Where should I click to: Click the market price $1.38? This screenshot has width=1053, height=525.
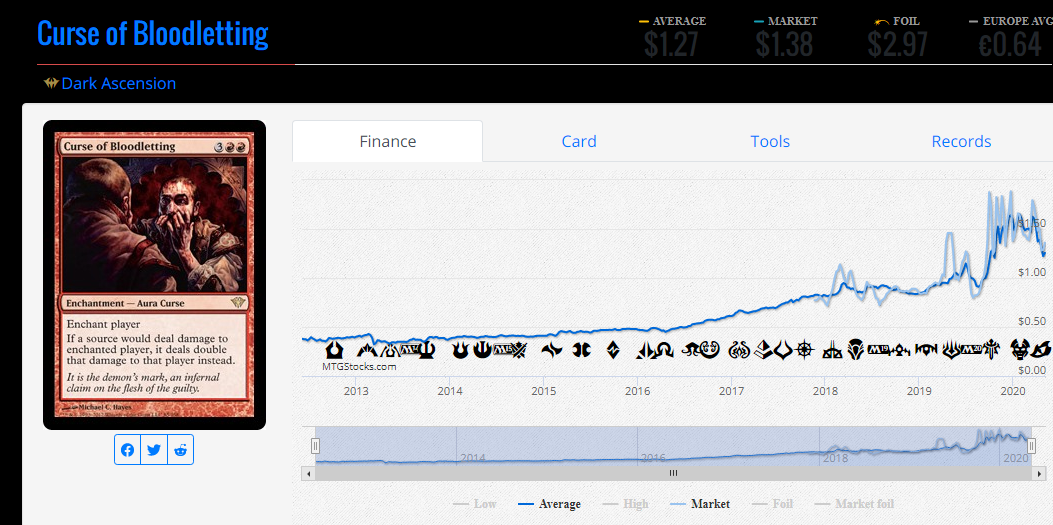tap(784, 44)
